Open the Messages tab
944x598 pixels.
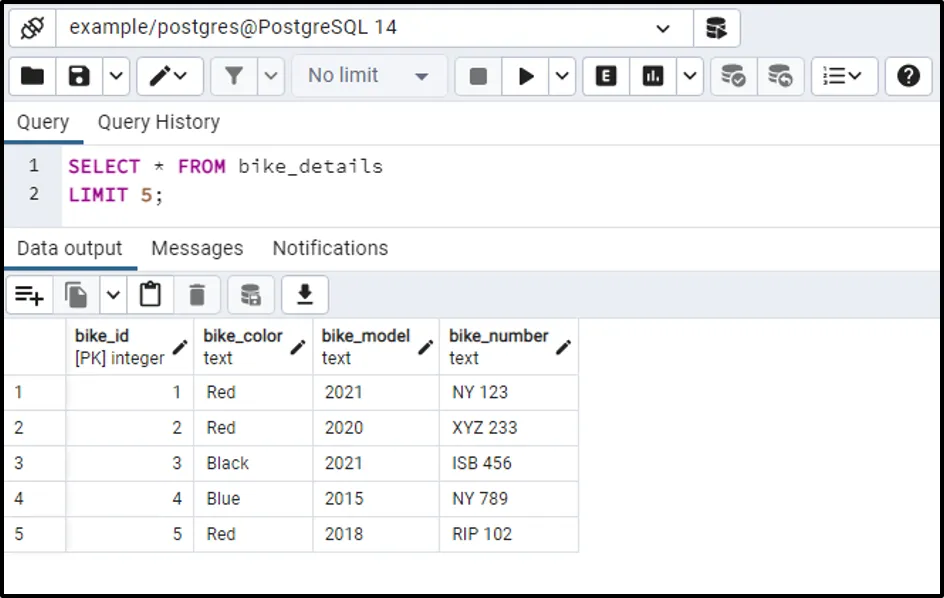coord(197,248)
